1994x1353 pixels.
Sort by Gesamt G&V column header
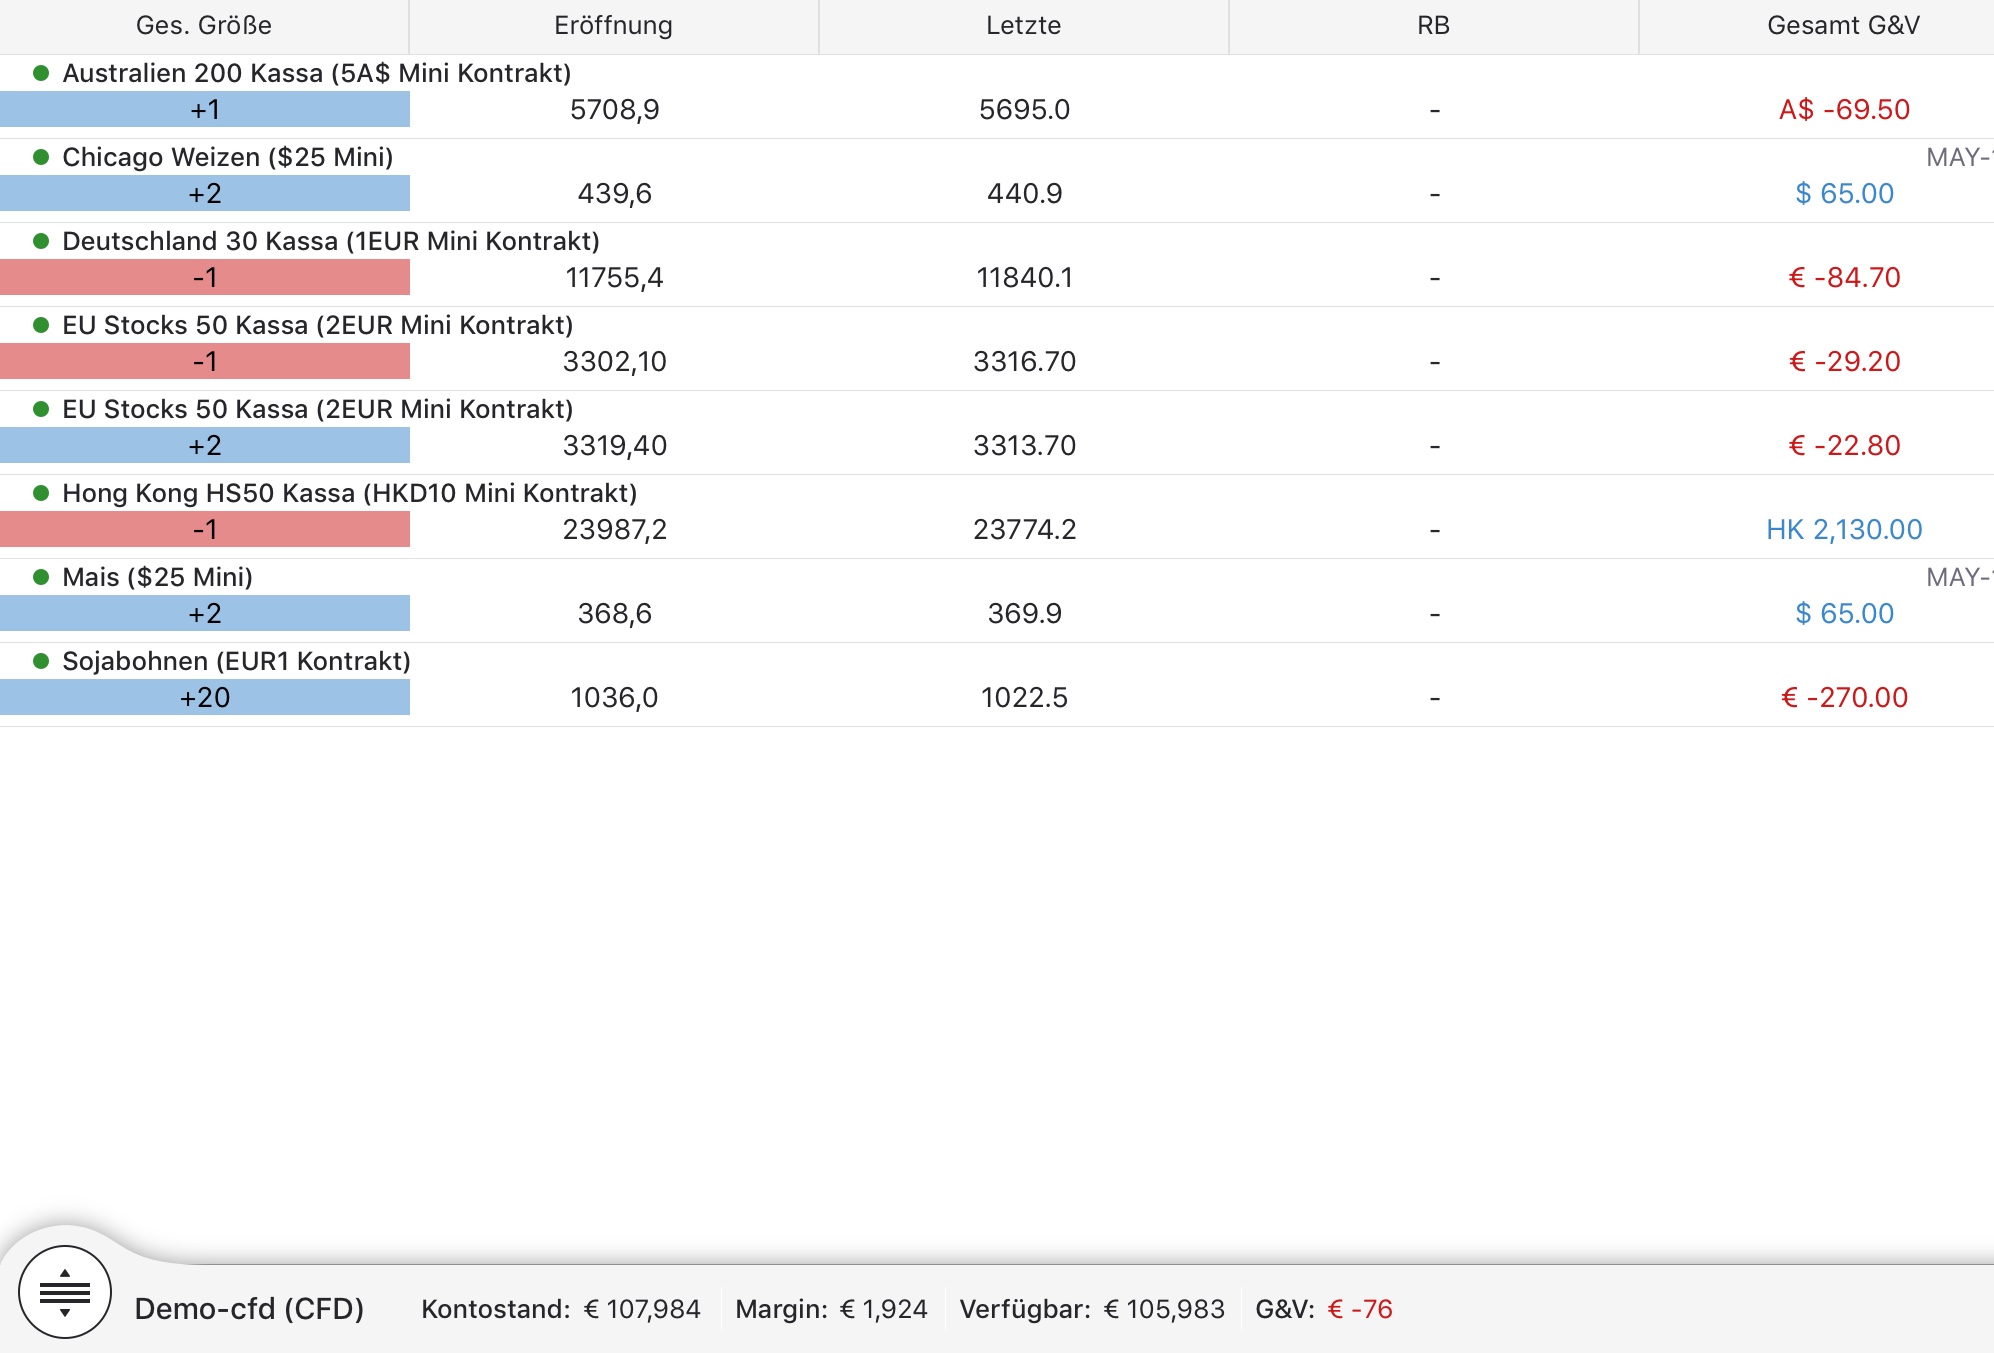[x=1843, y=26]
